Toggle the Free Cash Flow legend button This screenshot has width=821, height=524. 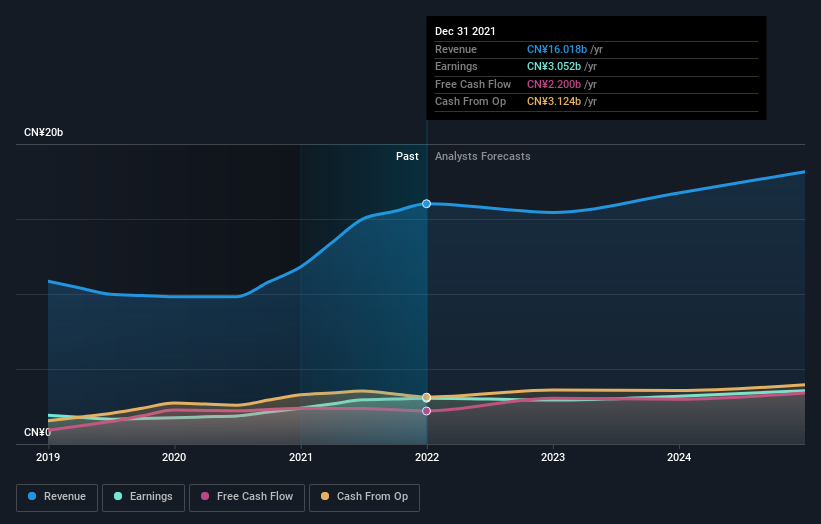pyautogui.click(x=247, y=497)
